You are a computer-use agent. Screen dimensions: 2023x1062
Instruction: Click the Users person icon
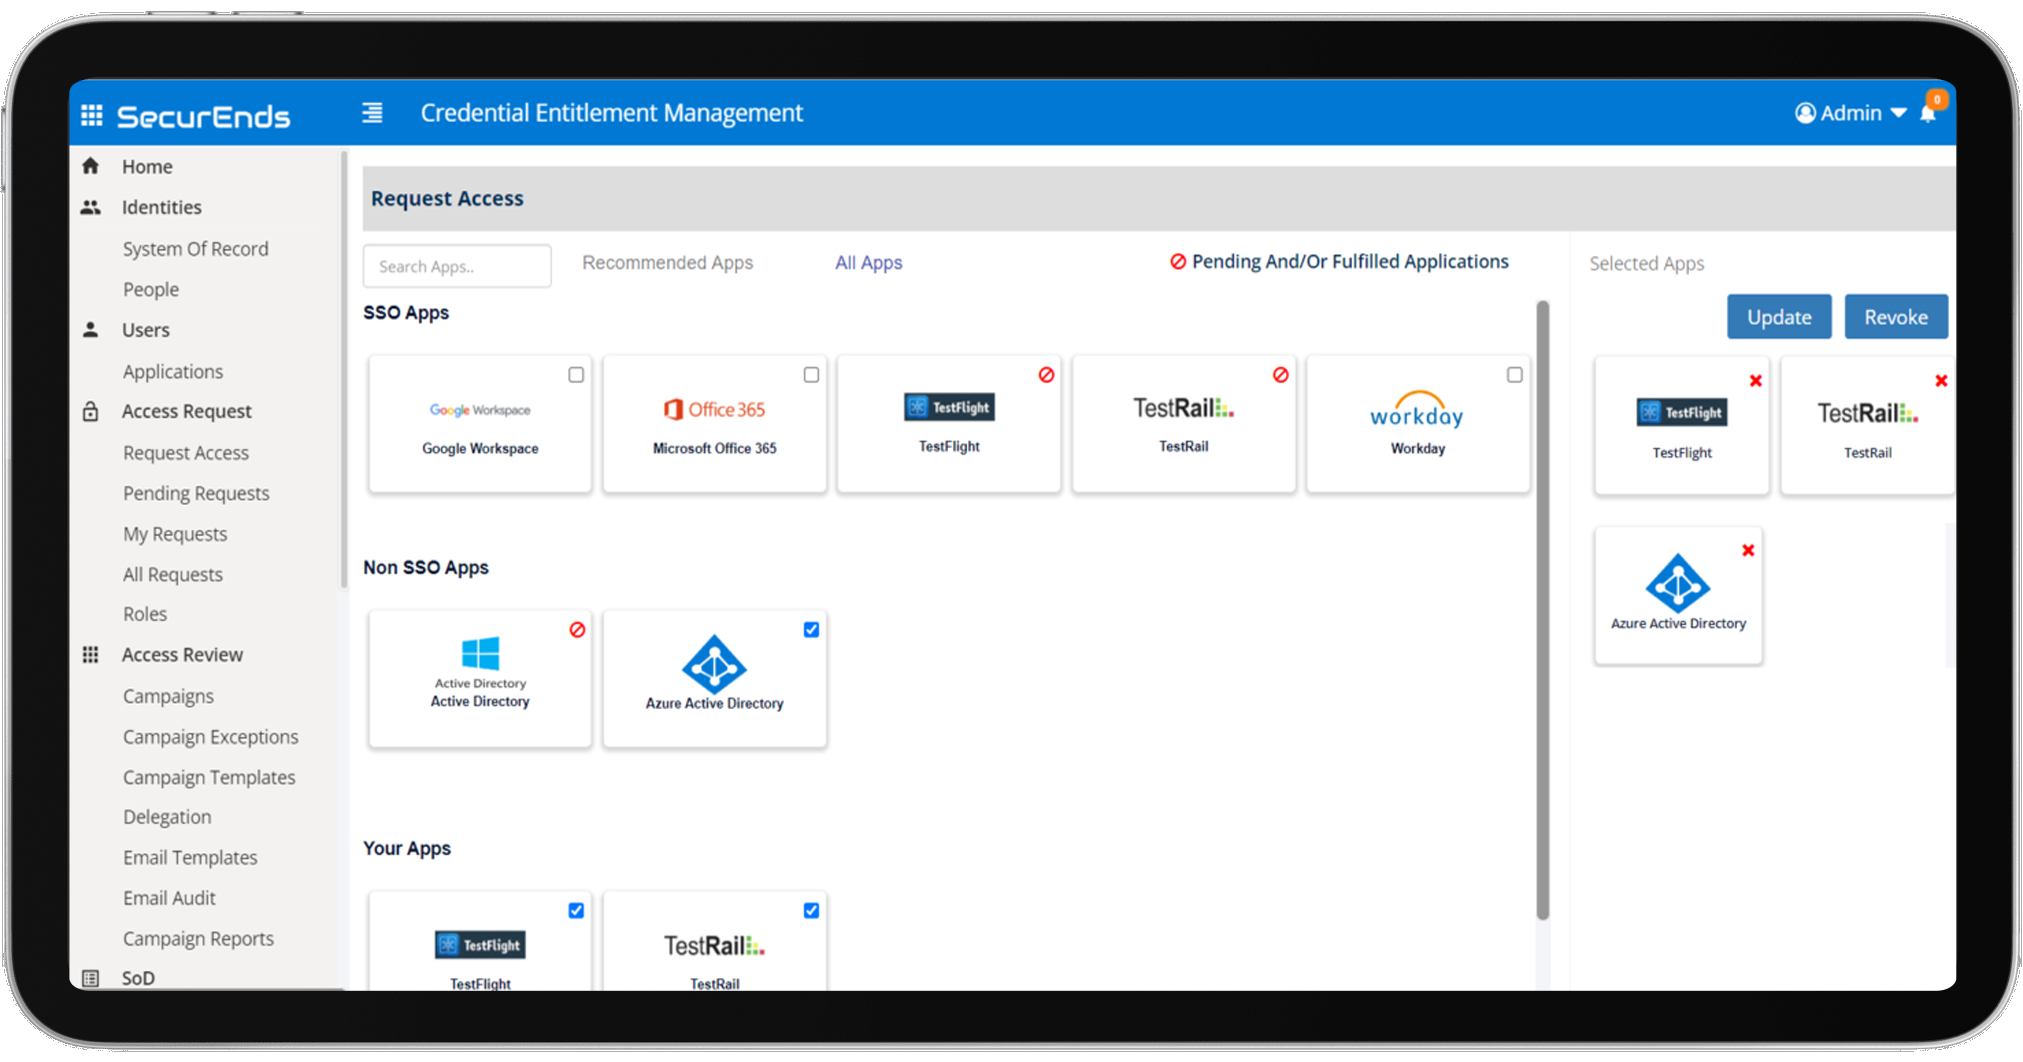coord(90,329)
